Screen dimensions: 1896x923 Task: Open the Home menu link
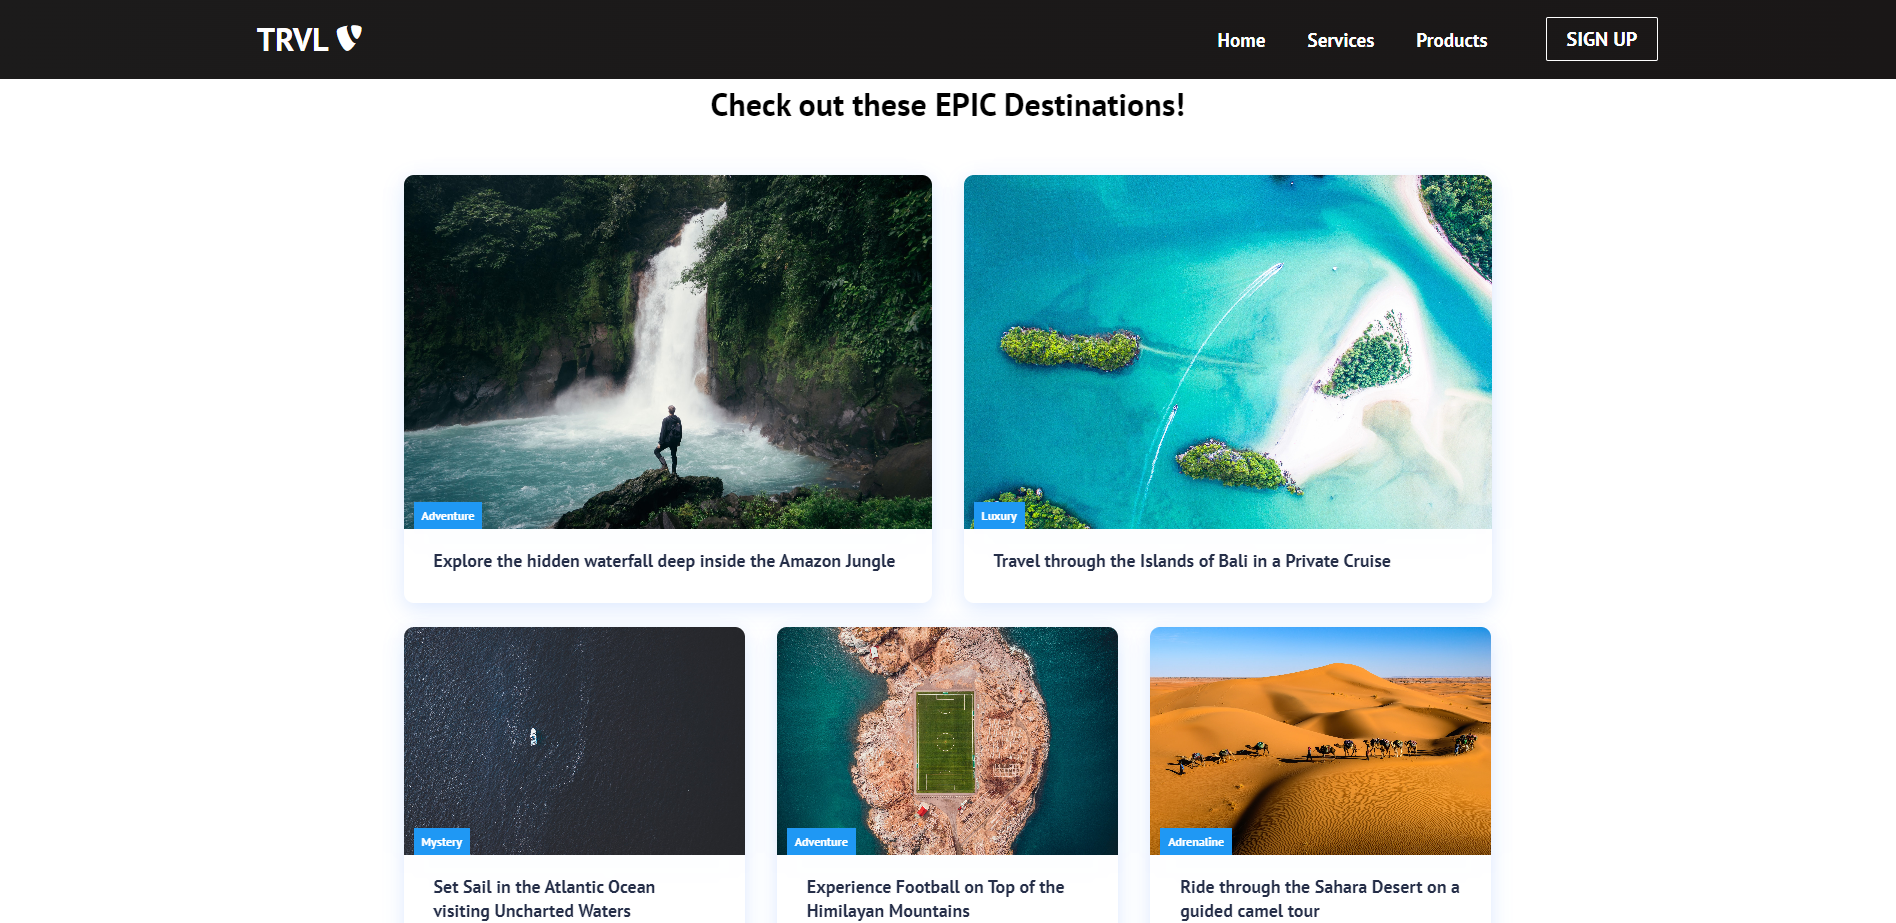(x=1241, y=40)
